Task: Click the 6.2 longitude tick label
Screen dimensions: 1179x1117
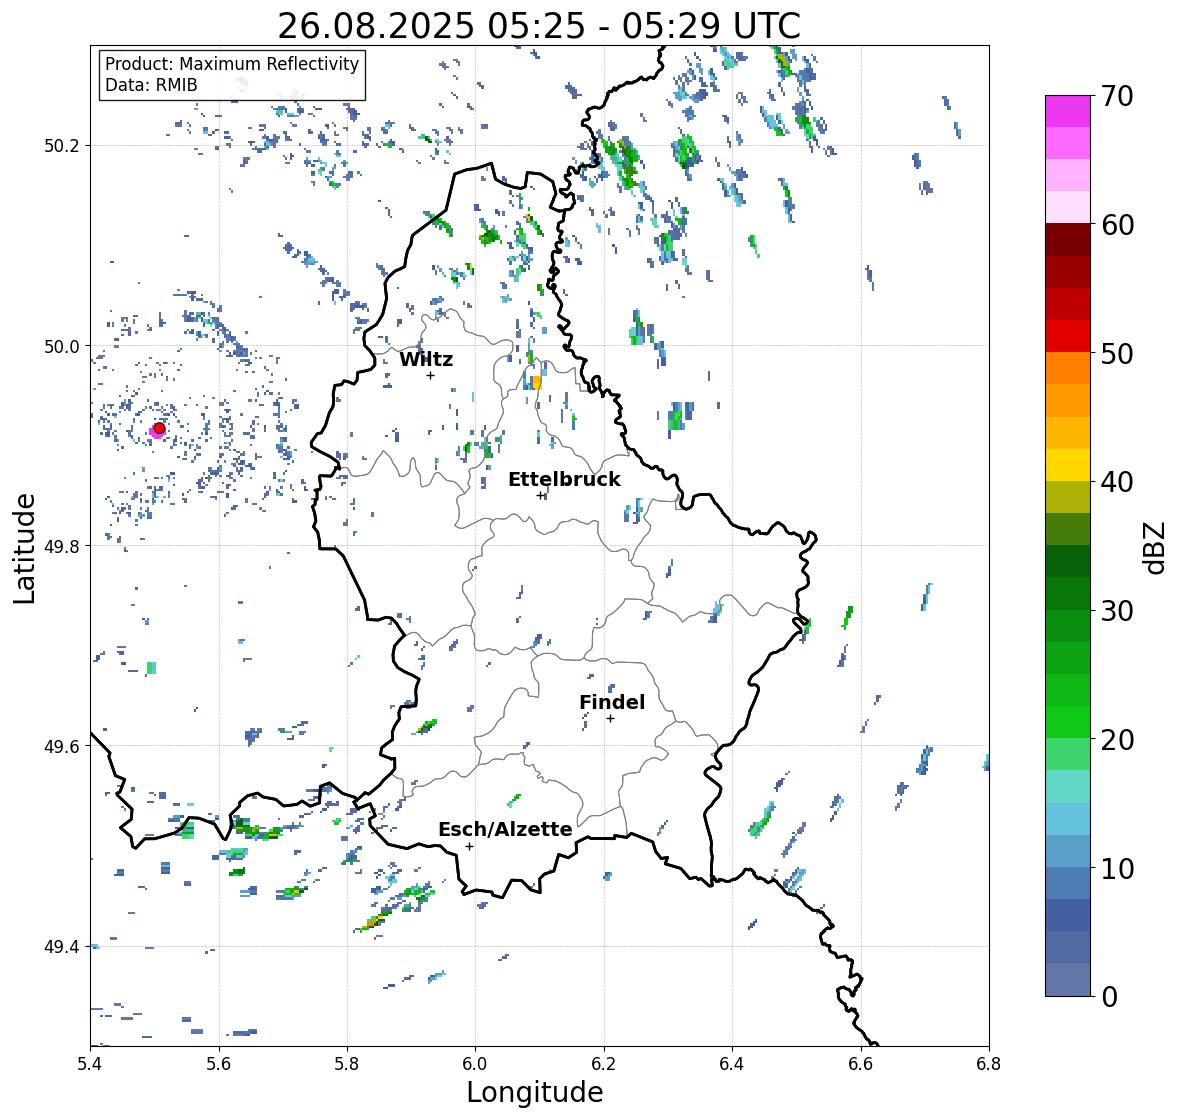Action: pyautogui.click(x=604, y=1064)
